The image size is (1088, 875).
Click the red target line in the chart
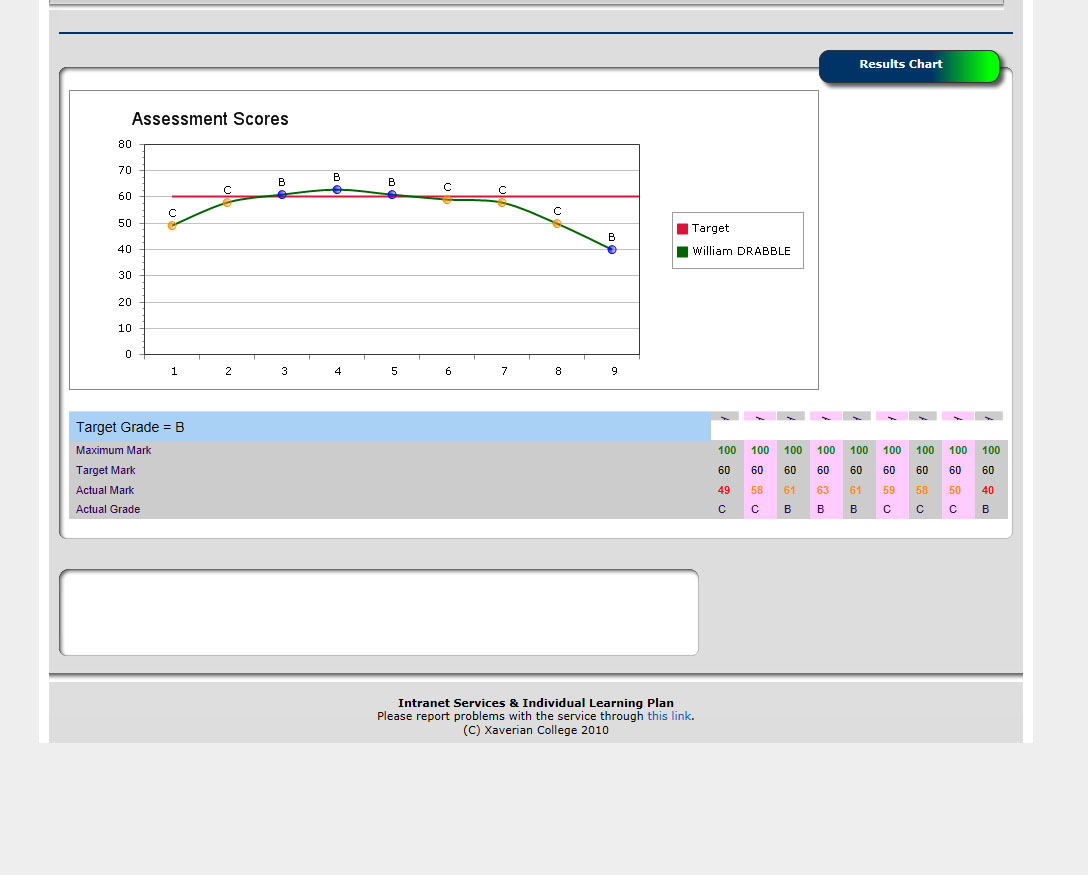pos(405,196)
